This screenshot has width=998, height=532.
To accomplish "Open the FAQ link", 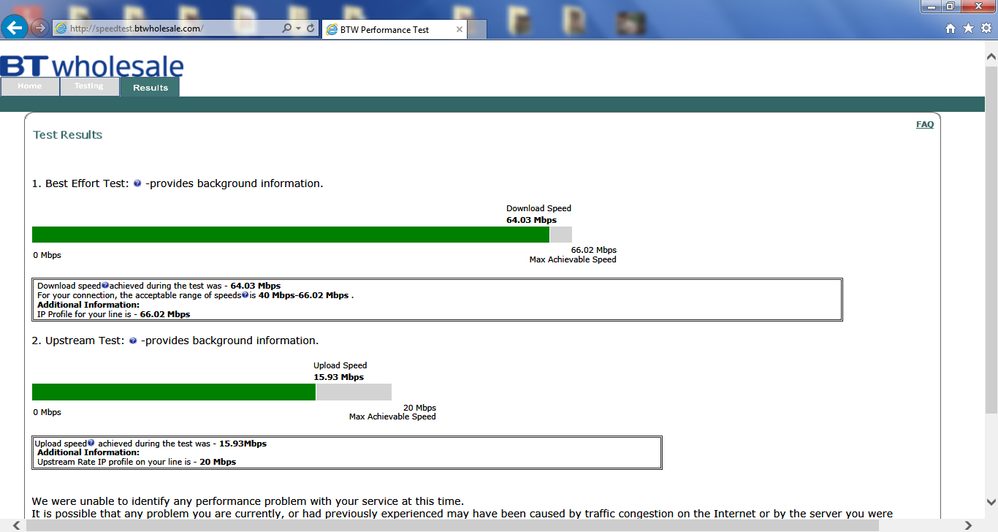I will 925,124.
